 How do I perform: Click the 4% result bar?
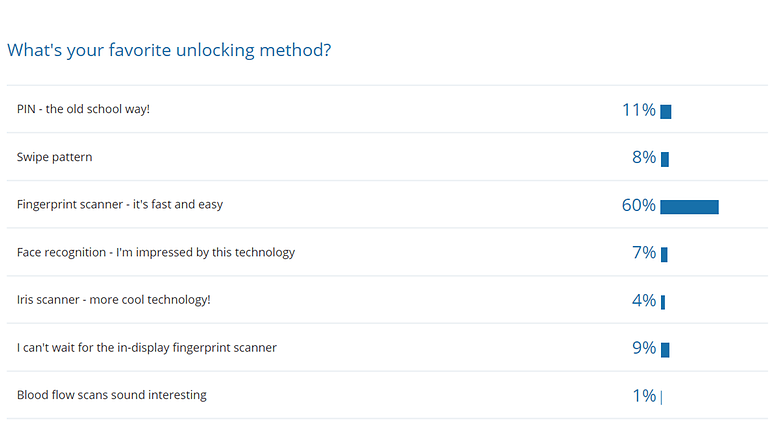tap(663, 302)
